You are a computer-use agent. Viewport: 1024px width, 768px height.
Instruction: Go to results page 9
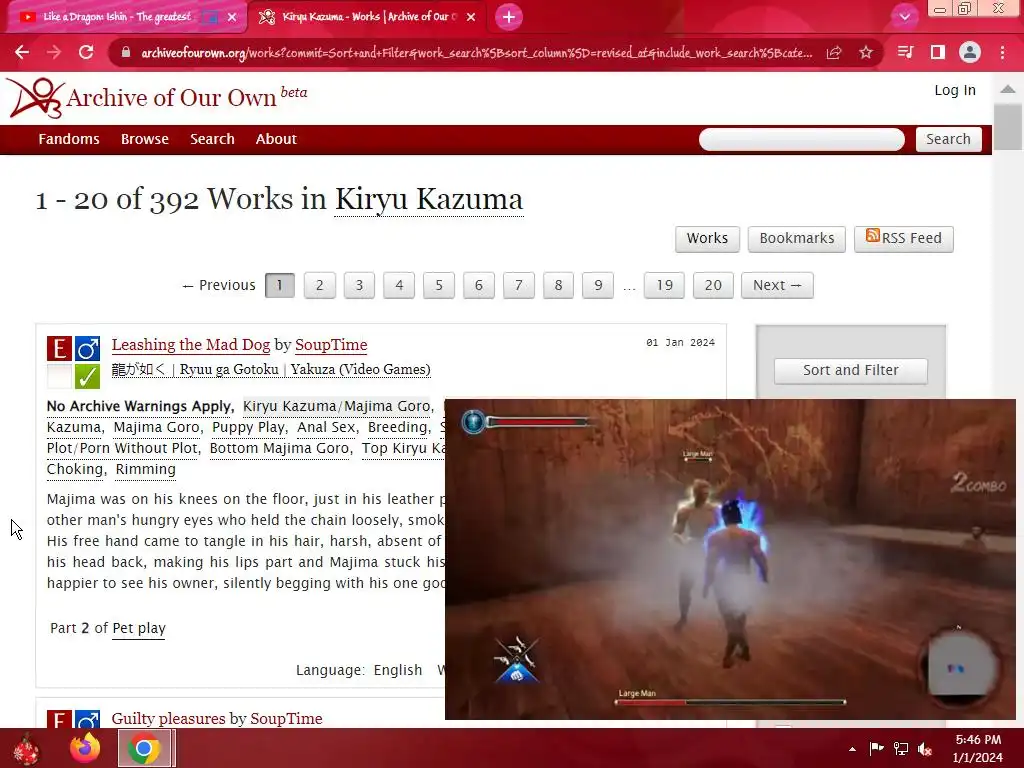[598, 285]
